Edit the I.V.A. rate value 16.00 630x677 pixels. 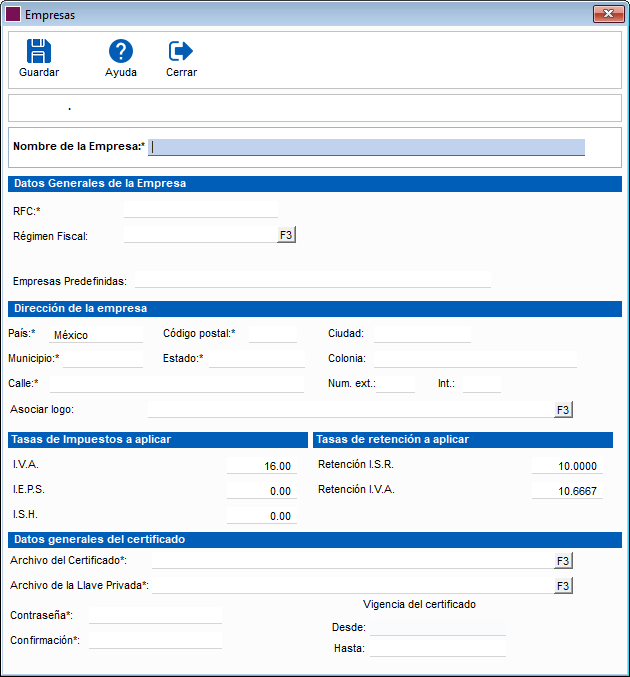click(x=261, y=466)
